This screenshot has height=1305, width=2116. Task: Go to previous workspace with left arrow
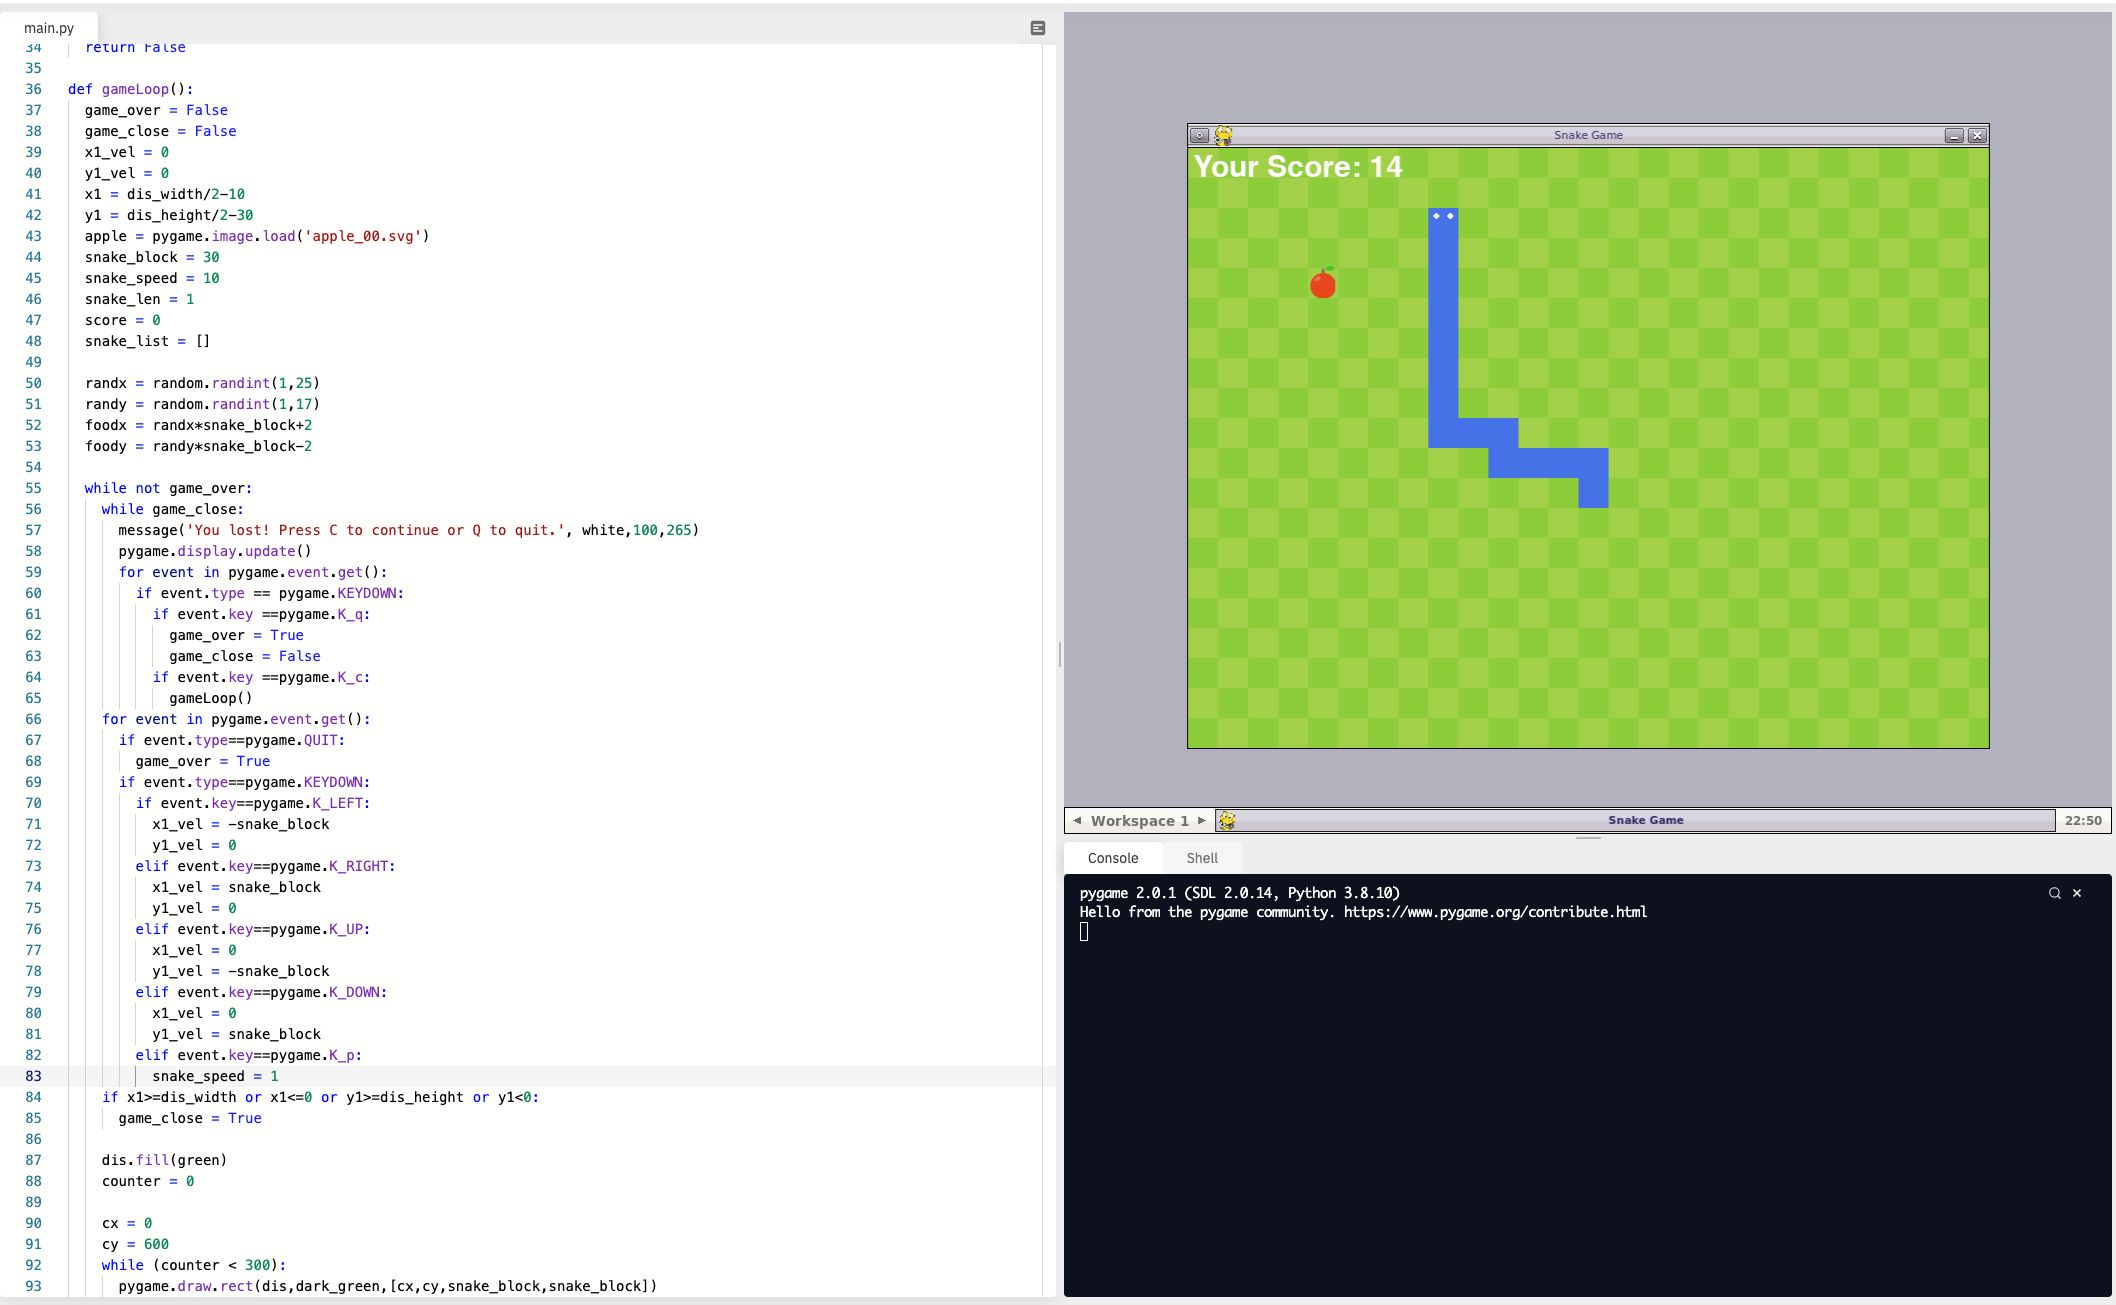click(1077, 820)
